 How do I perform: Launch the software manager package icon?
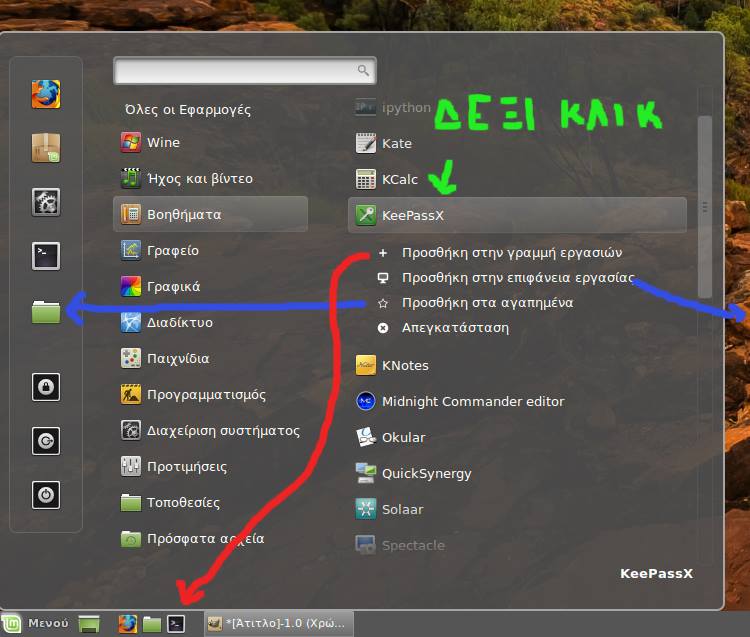pos(46,148)
